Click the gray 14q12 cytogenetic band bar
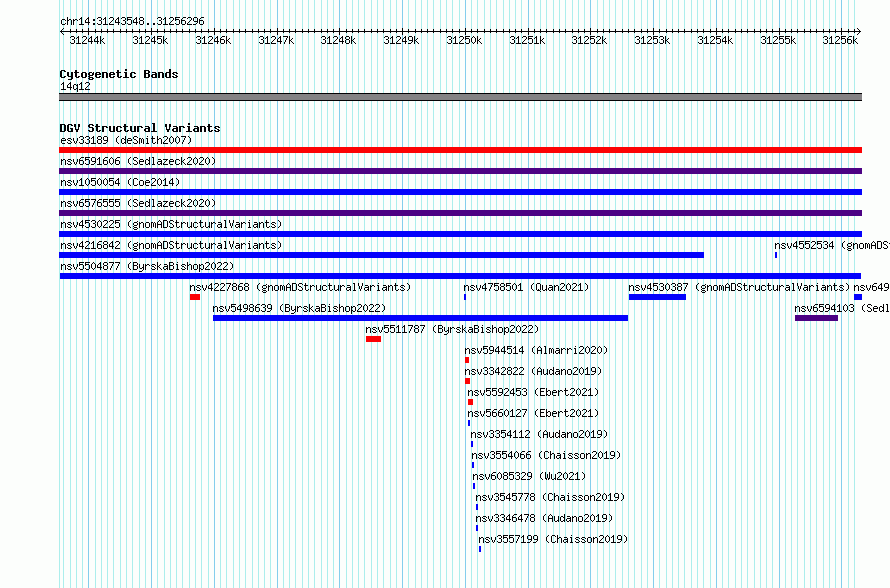The width and height of the screenshot is (890, 588). pyautogui.click(x=460, y=97)
